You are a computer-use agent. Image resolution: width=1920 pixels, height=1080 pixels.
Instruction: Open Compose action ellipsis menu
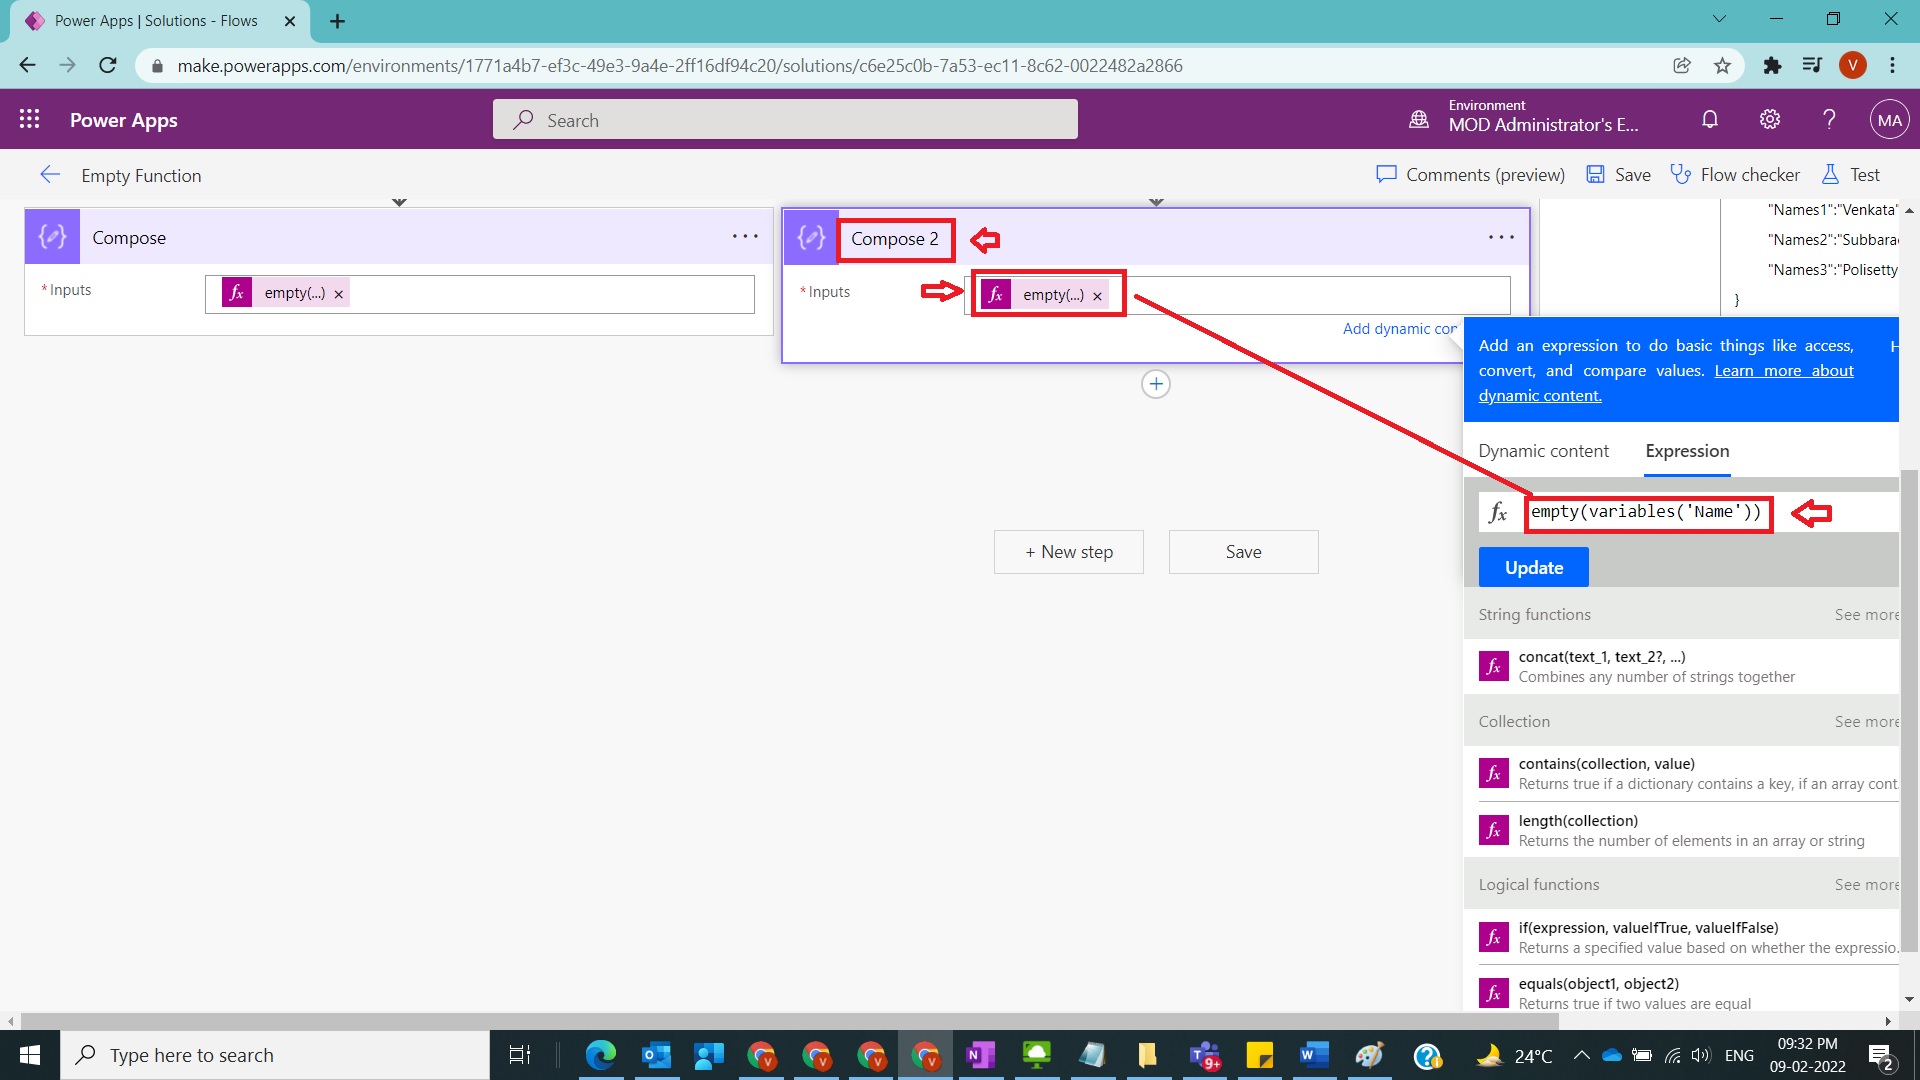point(745,237)
